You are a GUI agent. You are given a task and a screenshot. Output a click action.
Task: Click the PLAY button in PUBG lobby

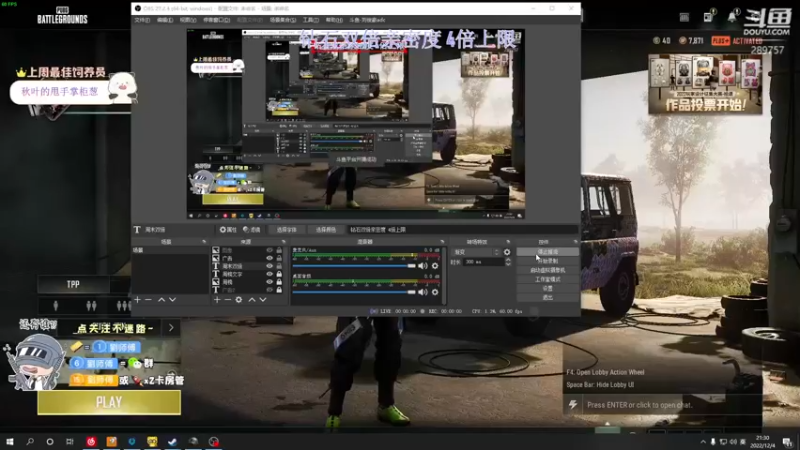click(x=109, y=402)
